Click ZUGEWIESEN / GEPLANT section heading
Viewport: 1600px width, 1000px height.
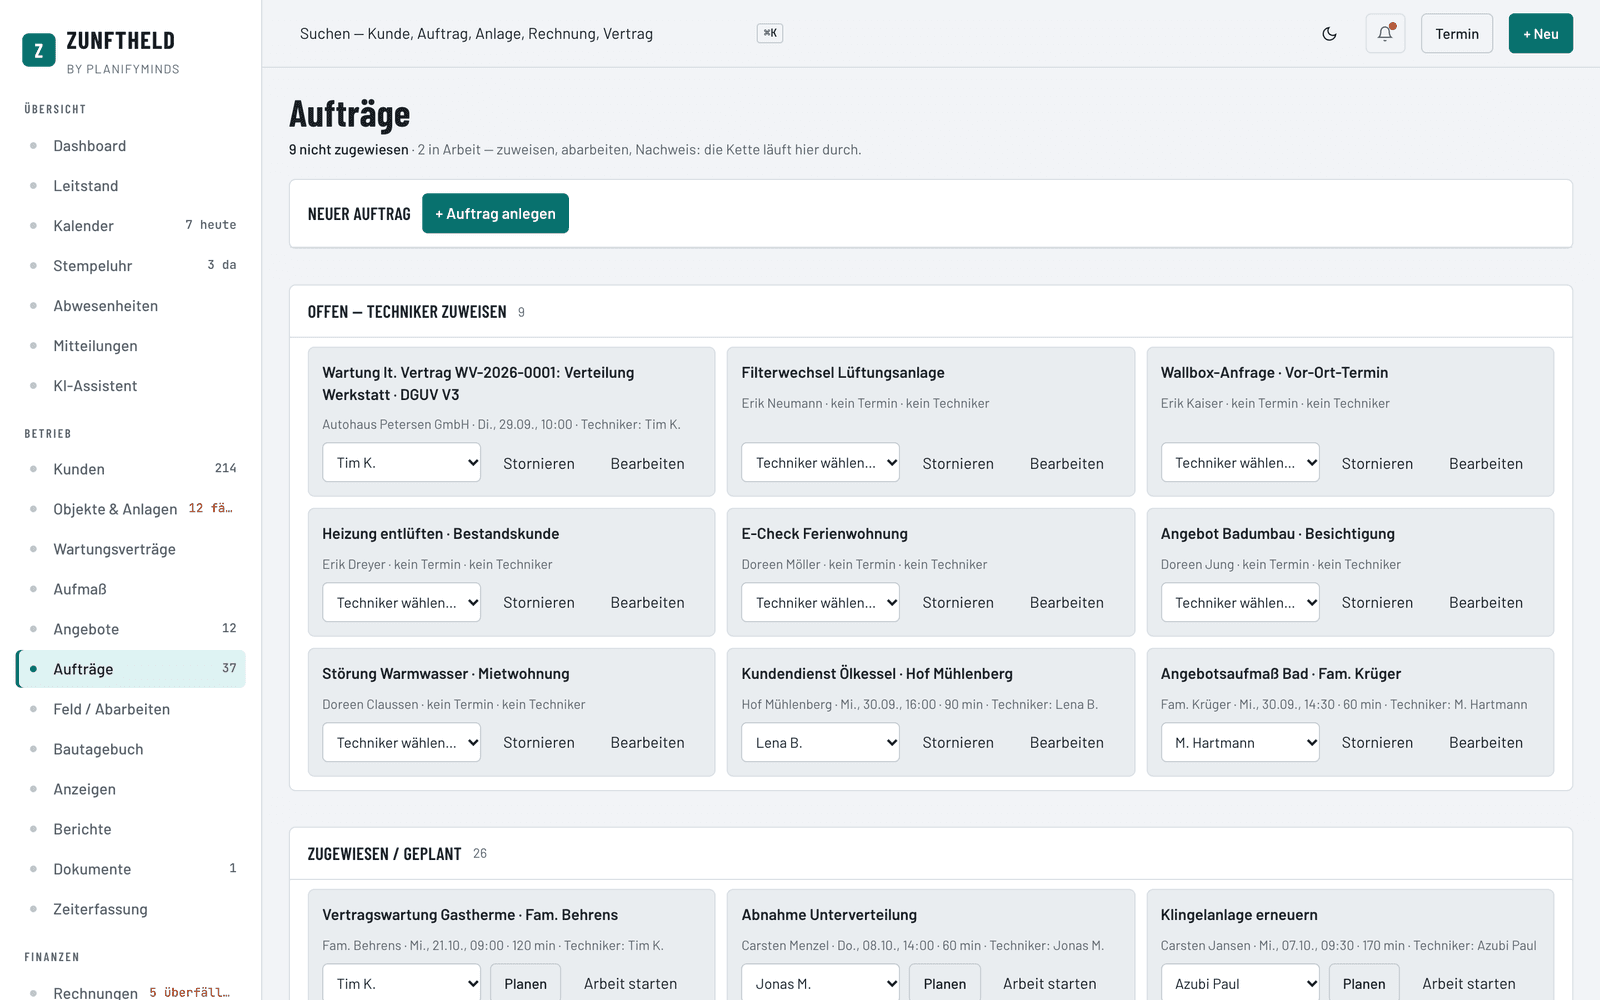(384, 854)
